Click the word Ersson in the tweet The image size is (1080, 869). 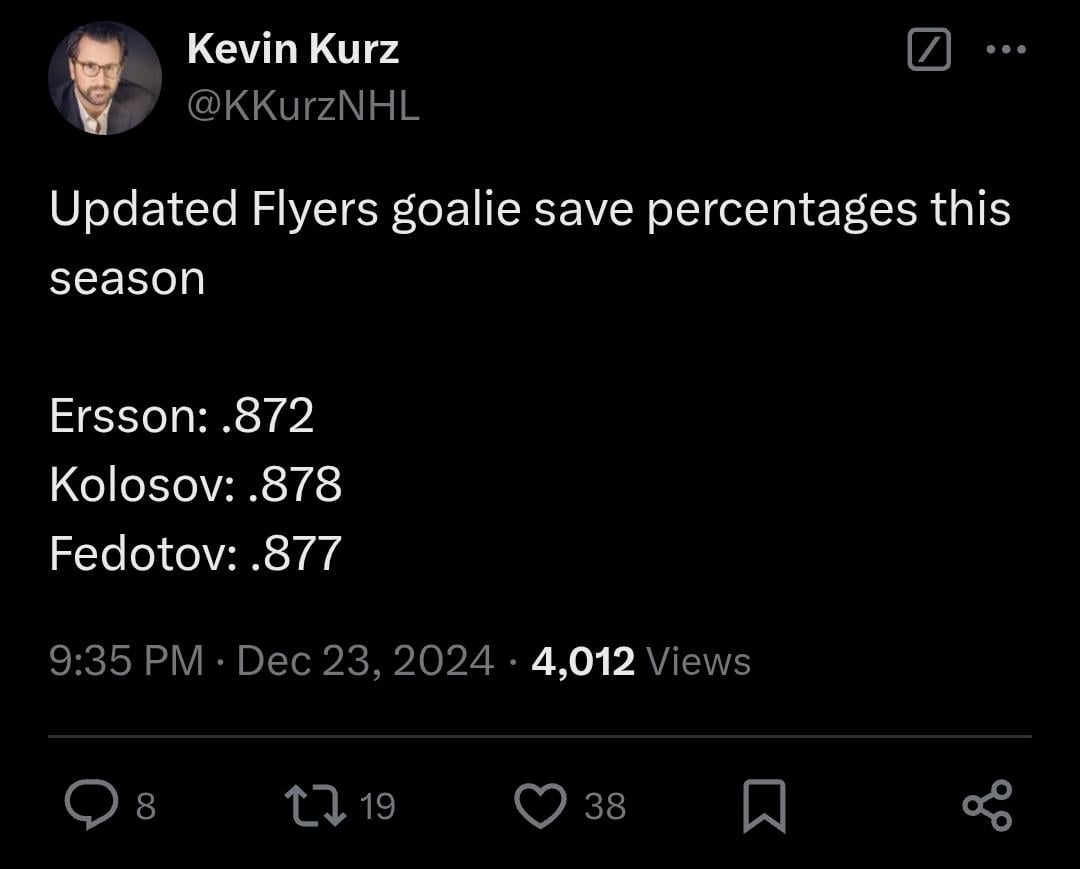(126, 417)
